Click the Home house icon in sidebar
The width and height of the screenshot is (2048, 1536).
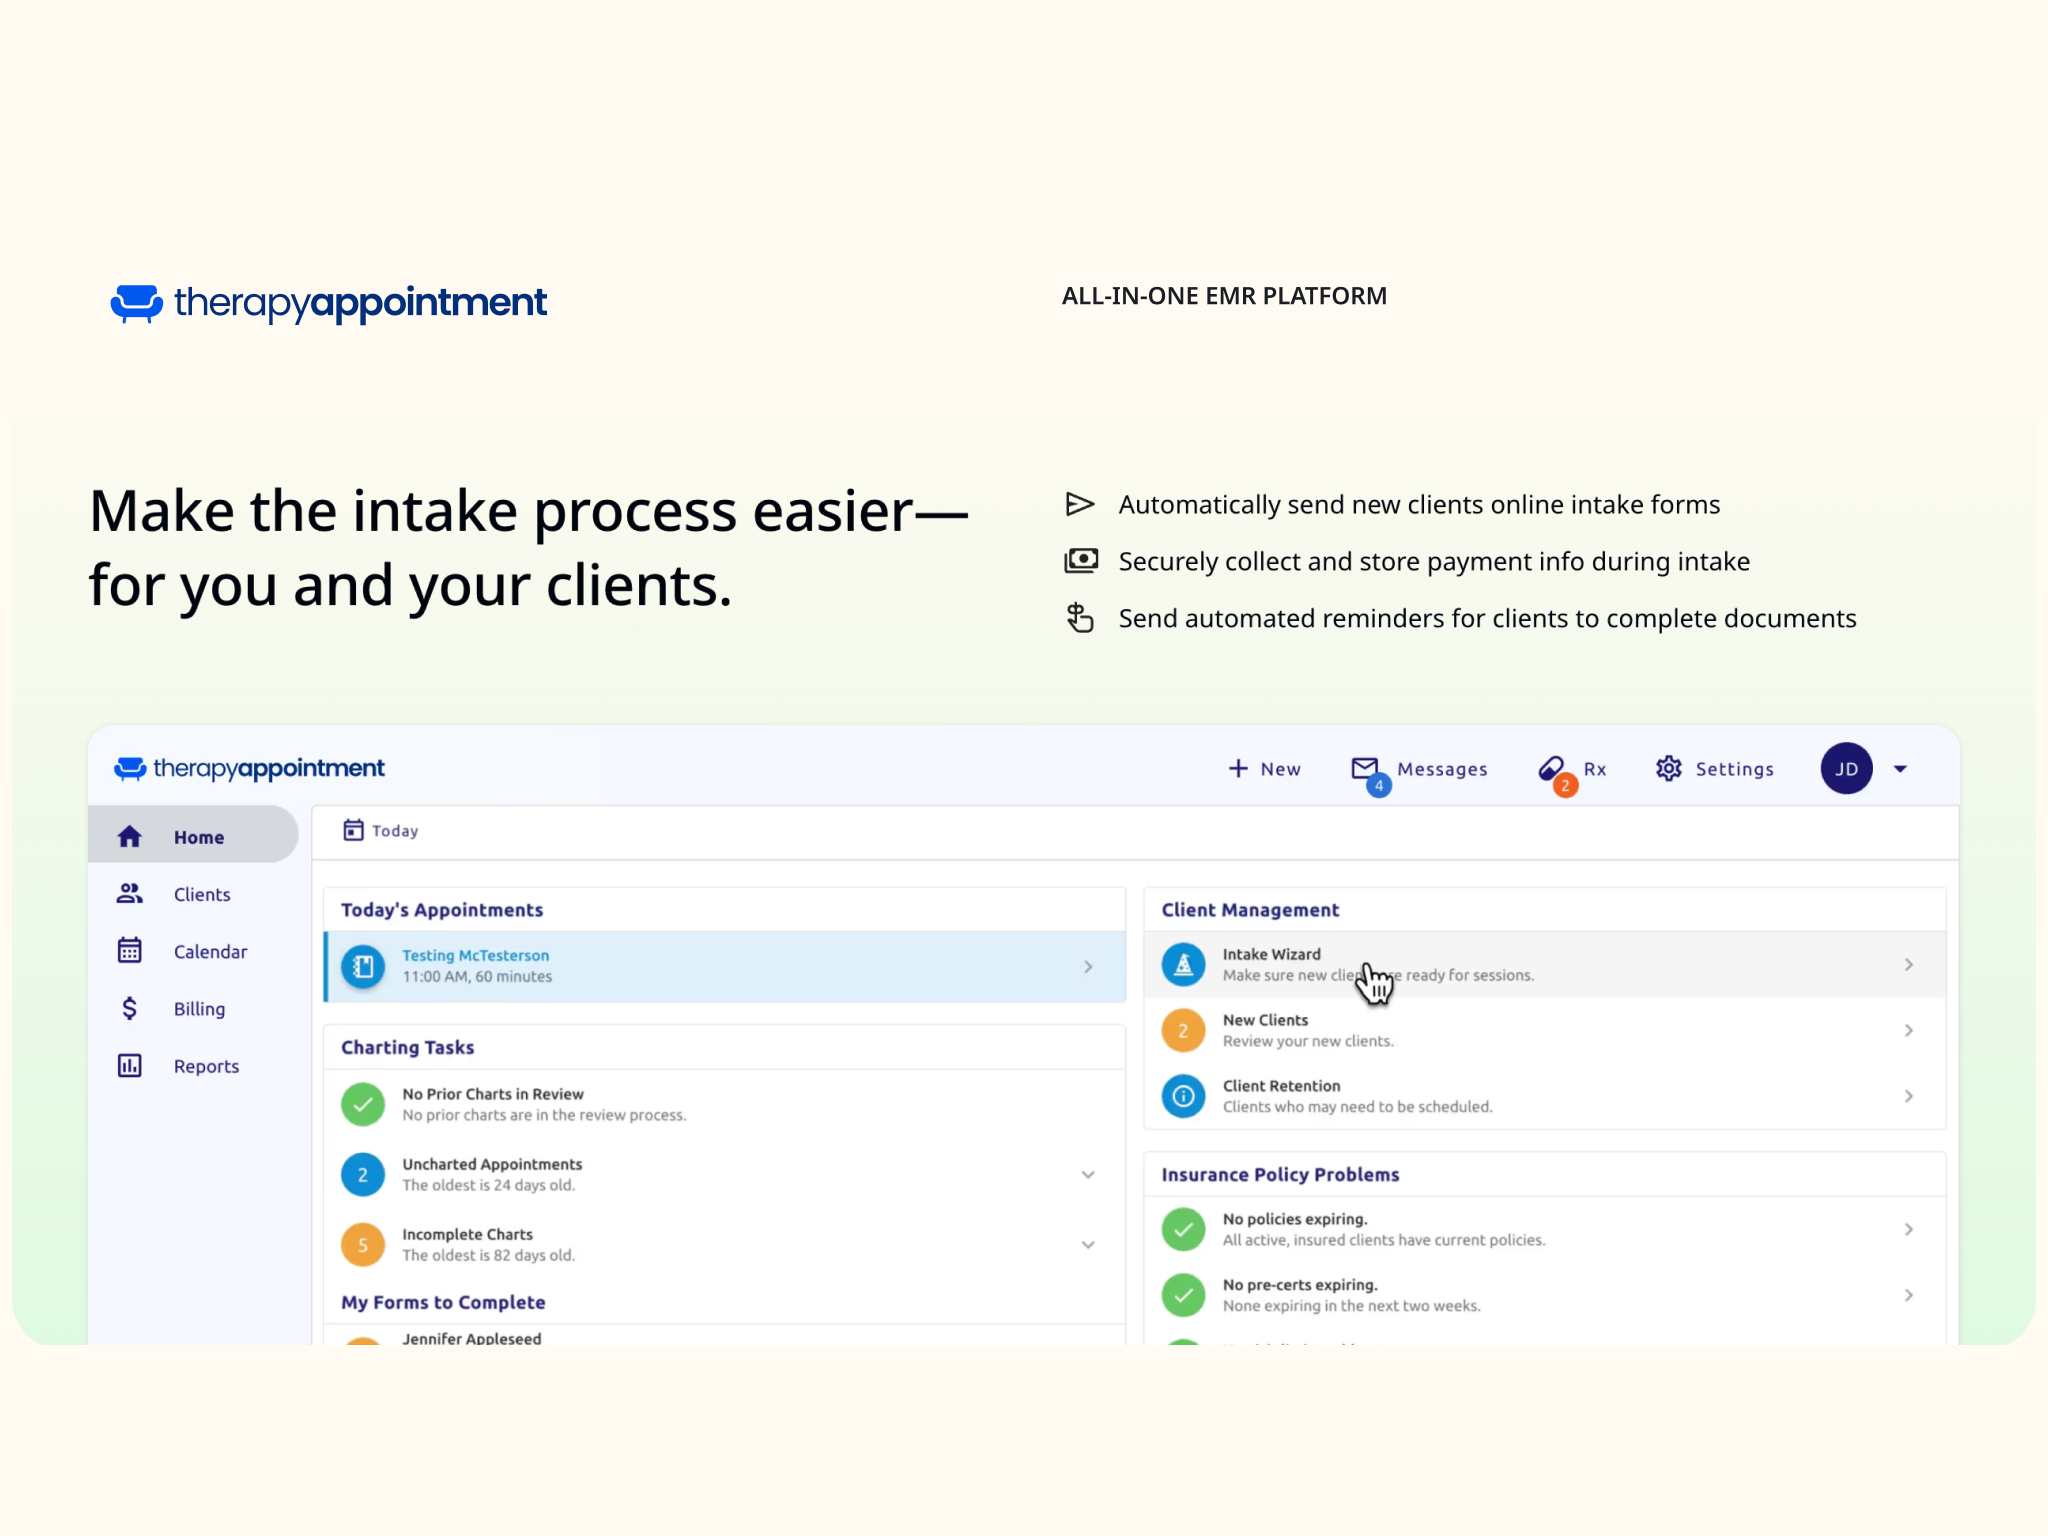(x=130, y=837)
